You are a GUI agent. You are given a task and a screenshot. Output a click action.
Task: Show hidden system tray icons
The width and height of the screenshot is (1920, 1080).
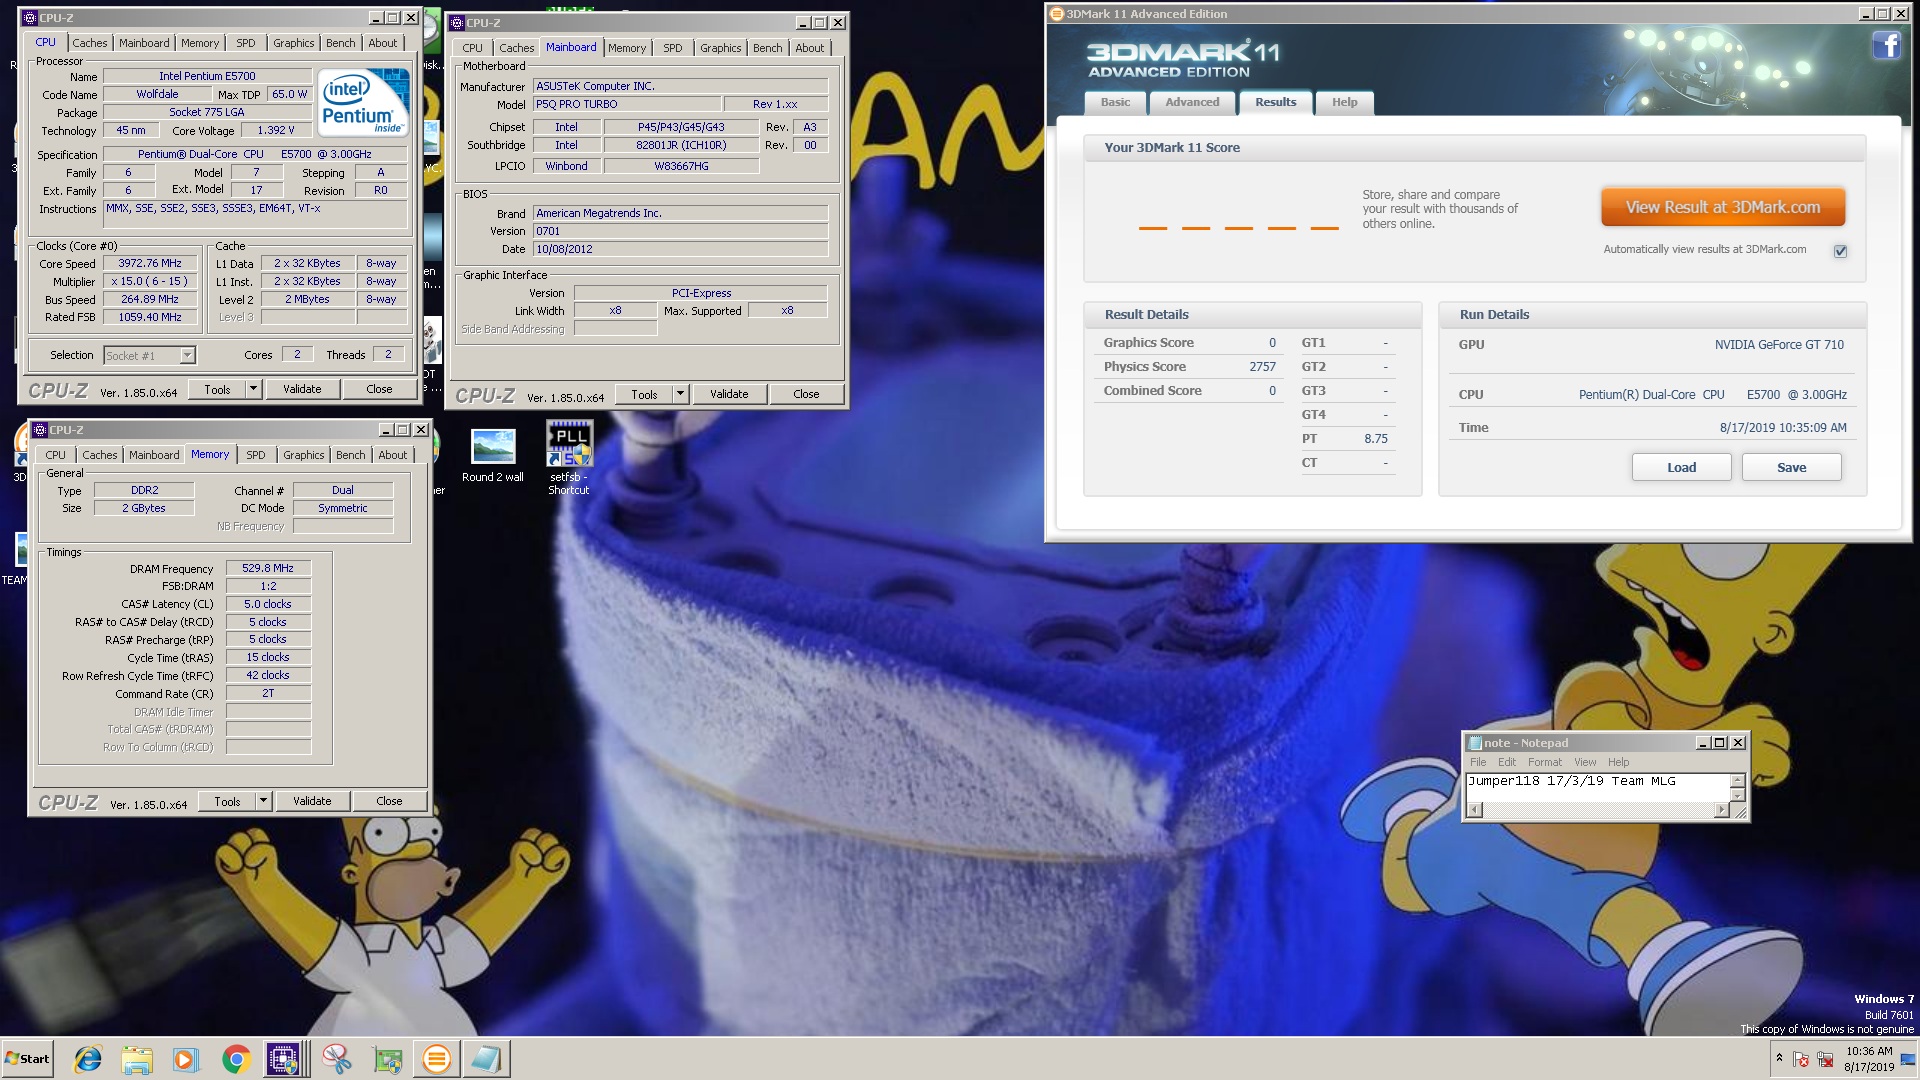pyautogui.click(x=1779, y=1058)
